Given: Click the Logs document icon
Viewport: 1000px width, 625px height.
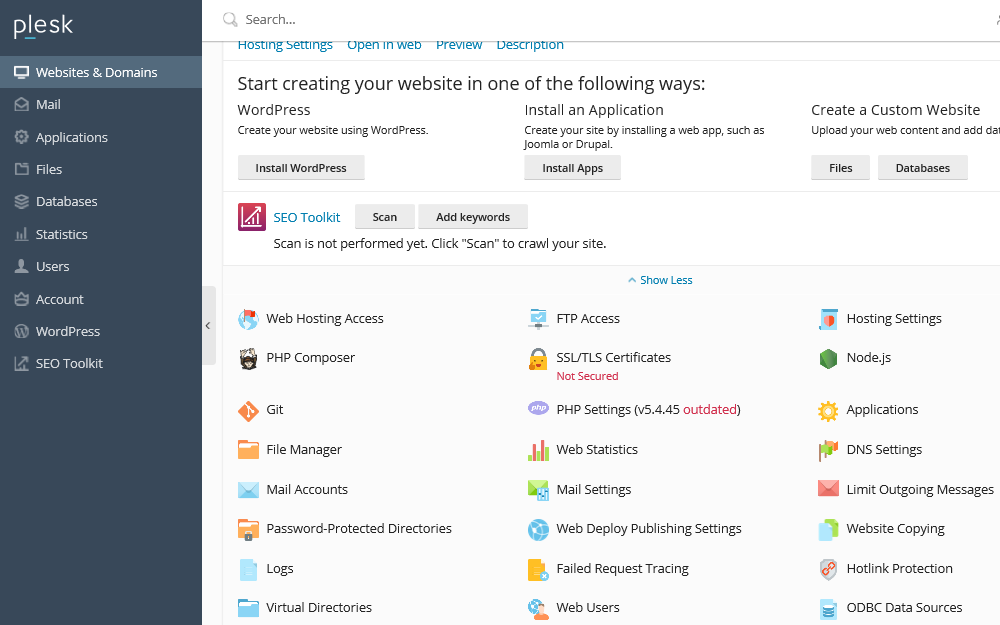Looking at the screenshot, I should (x=248, y=570).
